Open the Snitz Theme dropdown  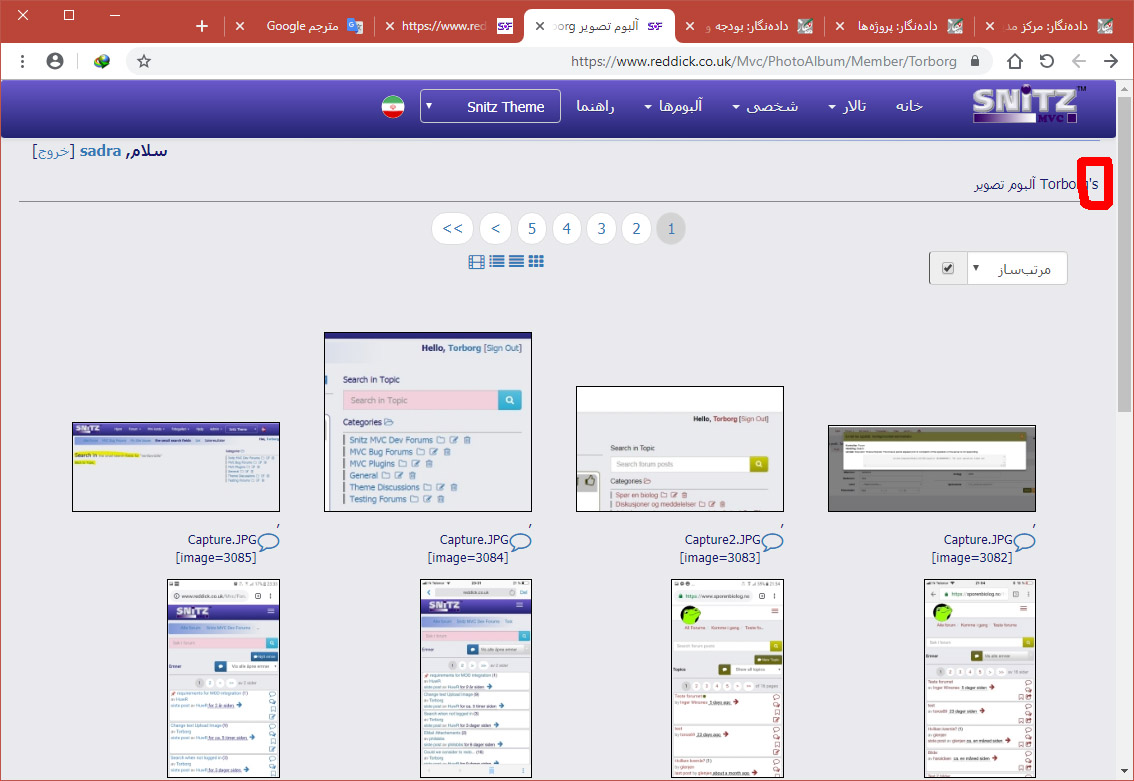490,106
